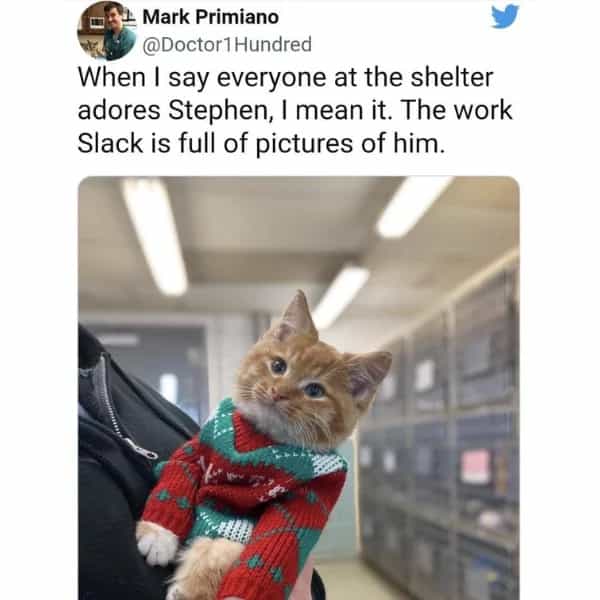Open the @Doctor1Hundred handle link
This screenshot has height=600, width=600.
227,44
